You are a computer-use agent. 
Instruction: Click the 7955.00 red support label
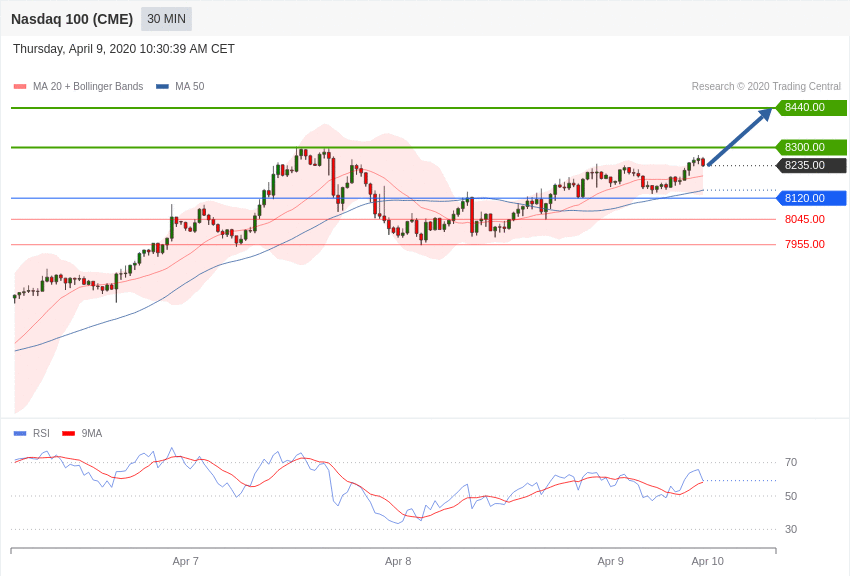(x=804, y=244)
